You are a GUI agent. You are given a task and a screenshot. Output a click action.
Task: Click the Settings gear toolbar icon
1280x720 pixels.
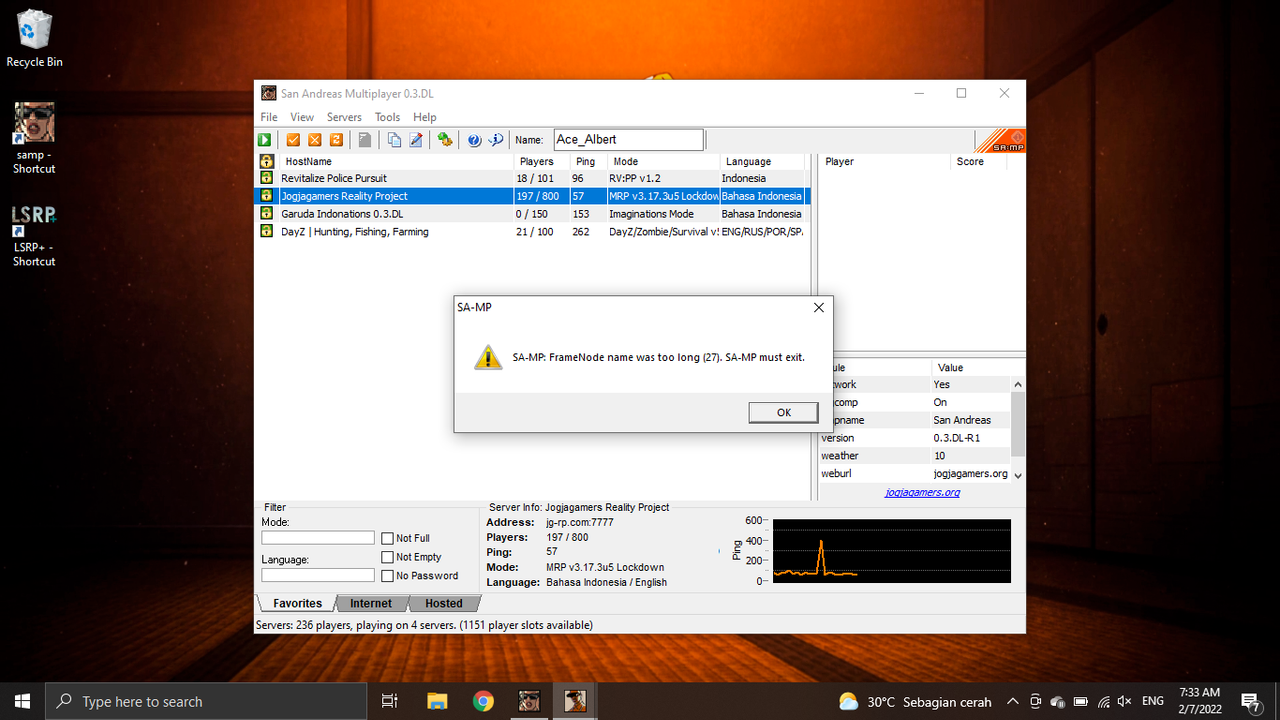coord(445,140)
